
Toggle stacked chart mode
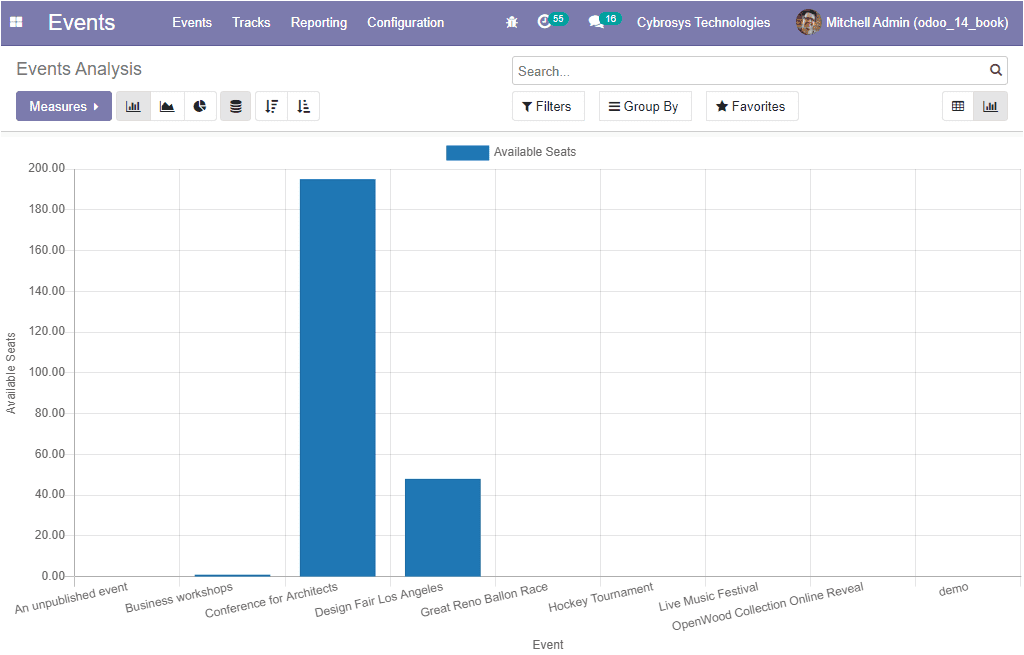pyautogui.click(x=236, y=106)
